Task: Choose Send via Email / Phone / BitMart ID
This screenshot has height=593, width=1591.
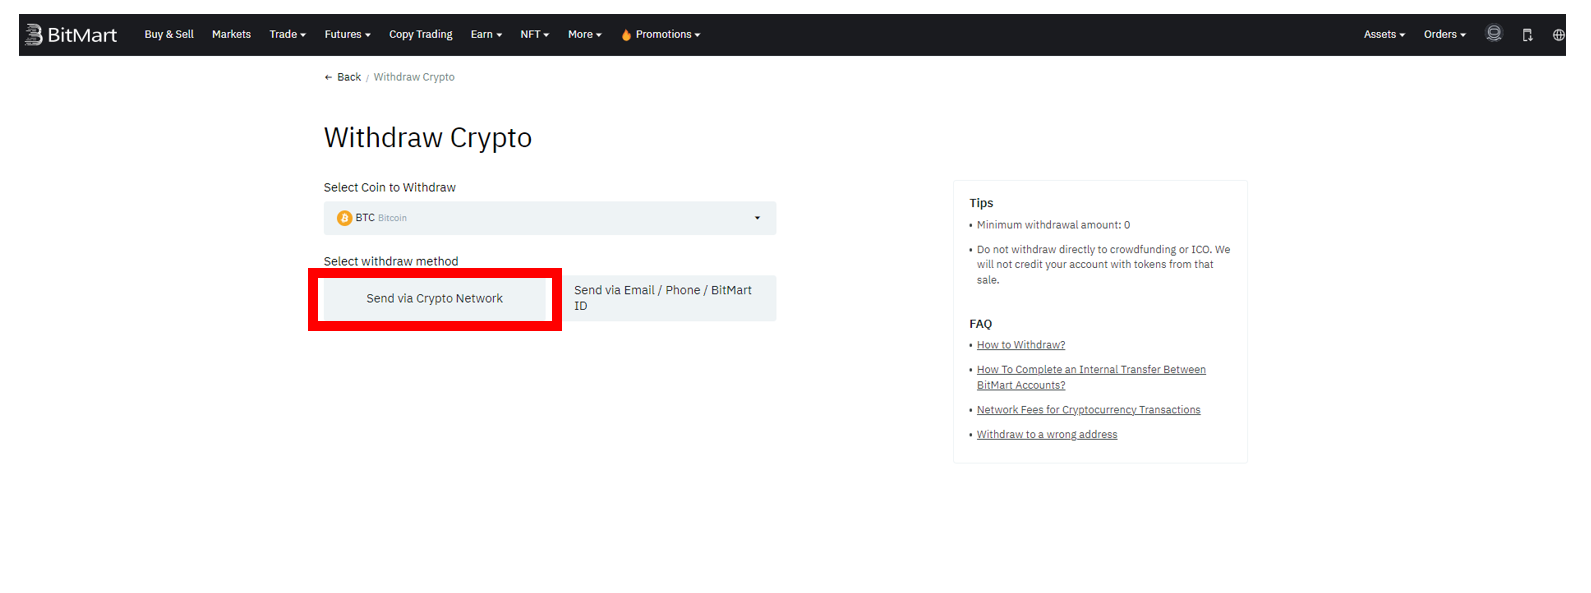Action: [664, 298]
